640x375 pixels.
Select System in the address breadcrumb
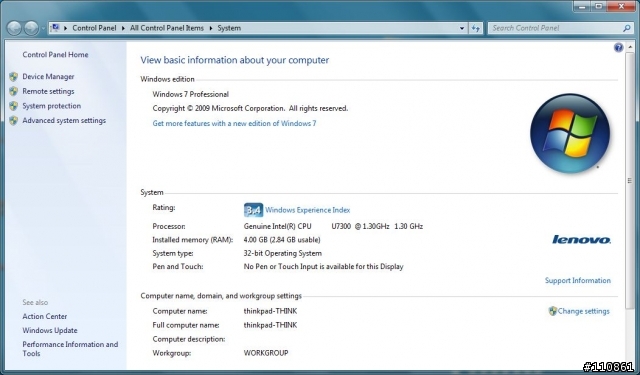tap(229, 28)
